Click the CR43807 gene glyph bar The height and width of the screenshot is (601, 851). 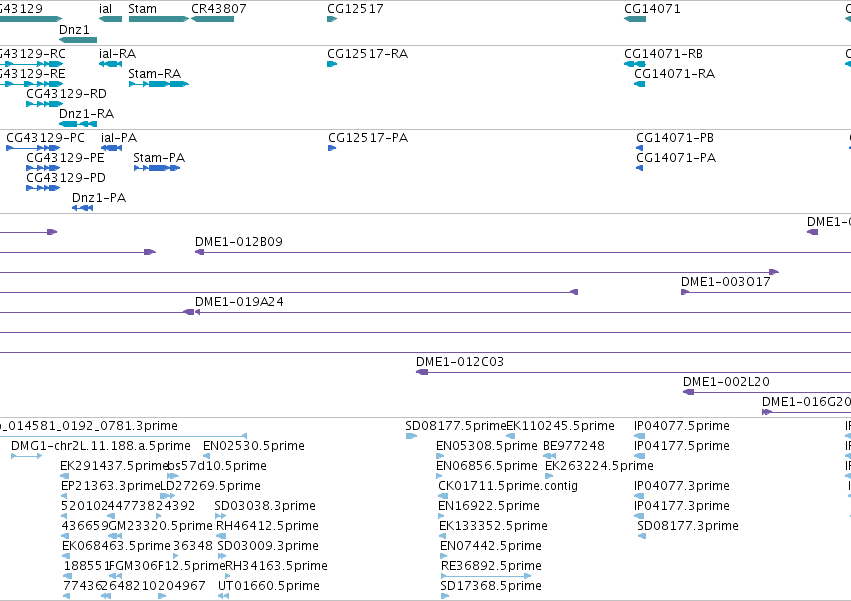point(213,19)
